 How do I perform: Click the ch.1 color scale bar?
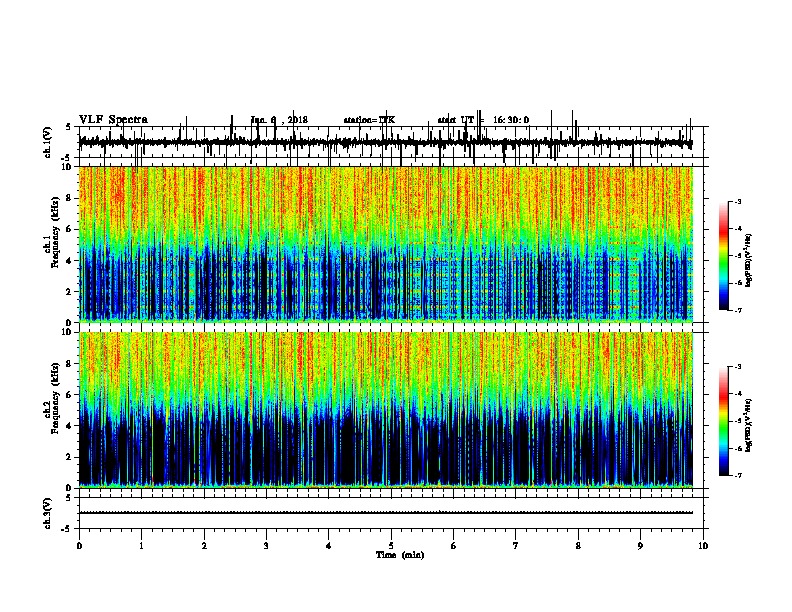(x=724, y=256)
